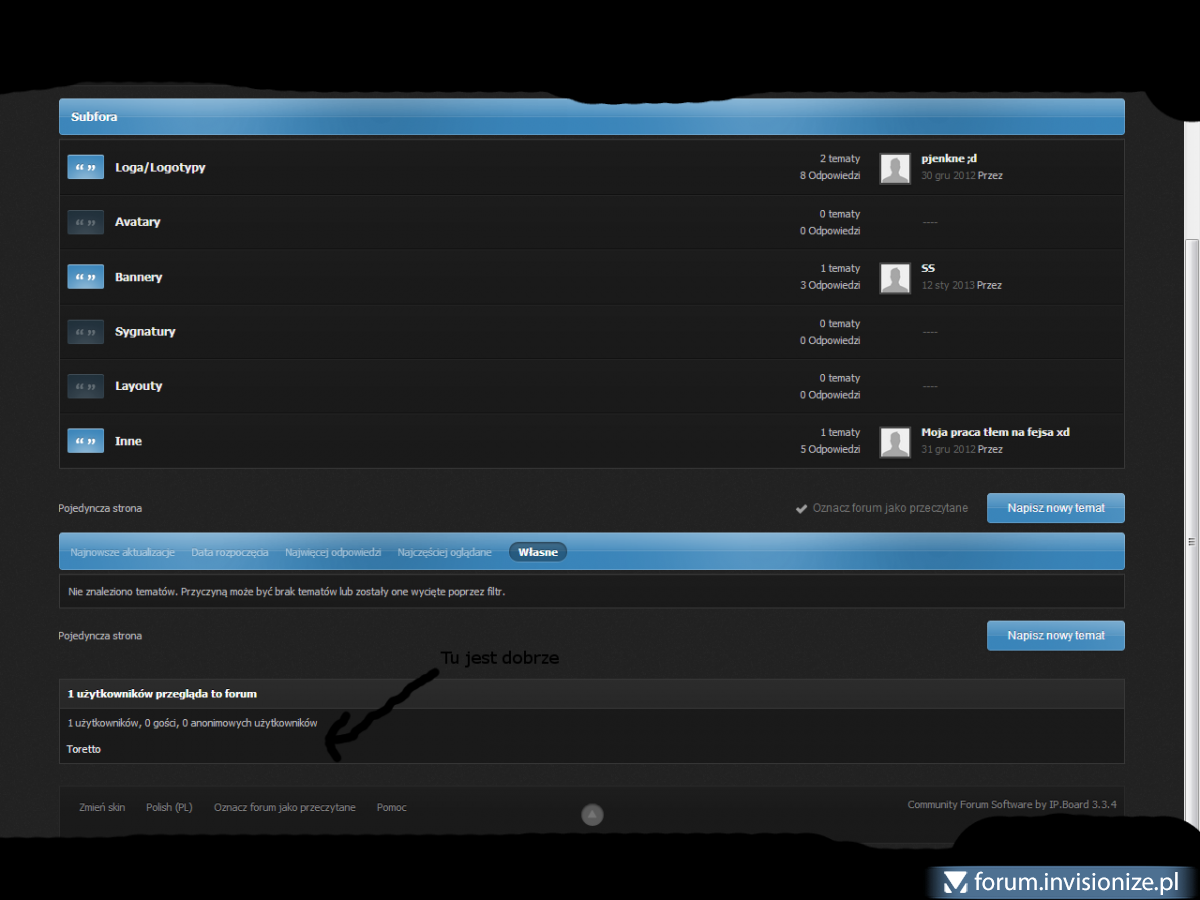Open the 'Moja praca tłem na fejsa xd' topic
Image resolution: width=1200 pixels, height=900 pixels.
click(995, 432)
